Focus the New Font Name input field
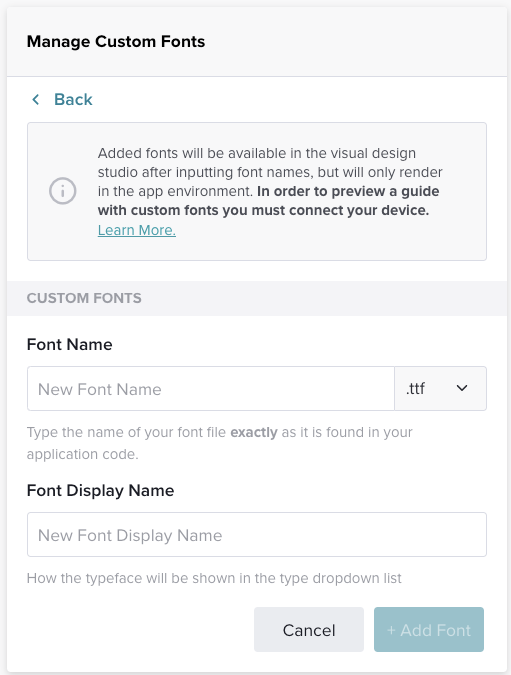The width and height of the screenshot is (511, 675). tap(211, 388)
